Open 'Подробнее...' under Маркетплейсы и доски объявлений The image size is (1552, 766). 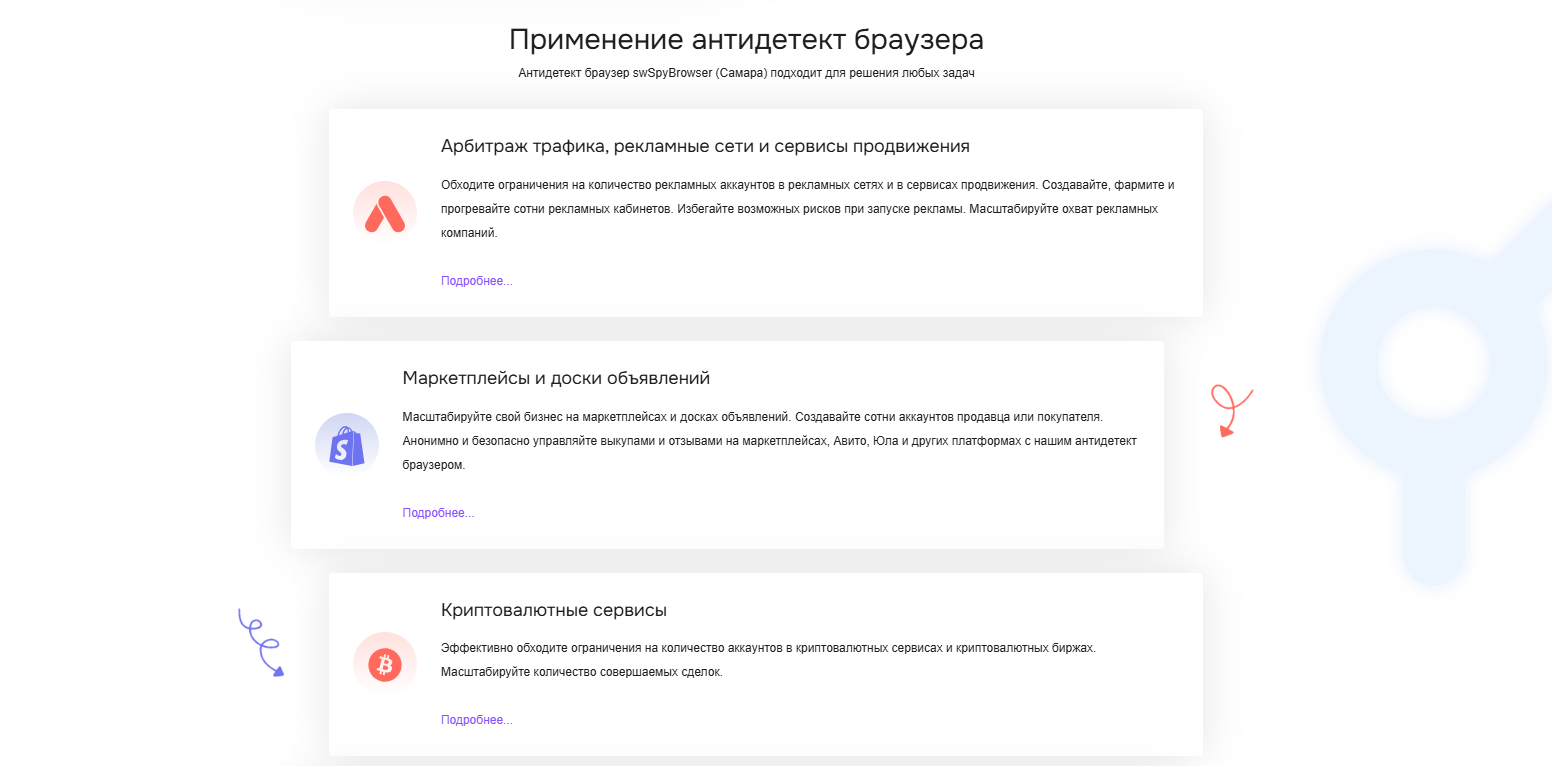[x=438, y=513]
